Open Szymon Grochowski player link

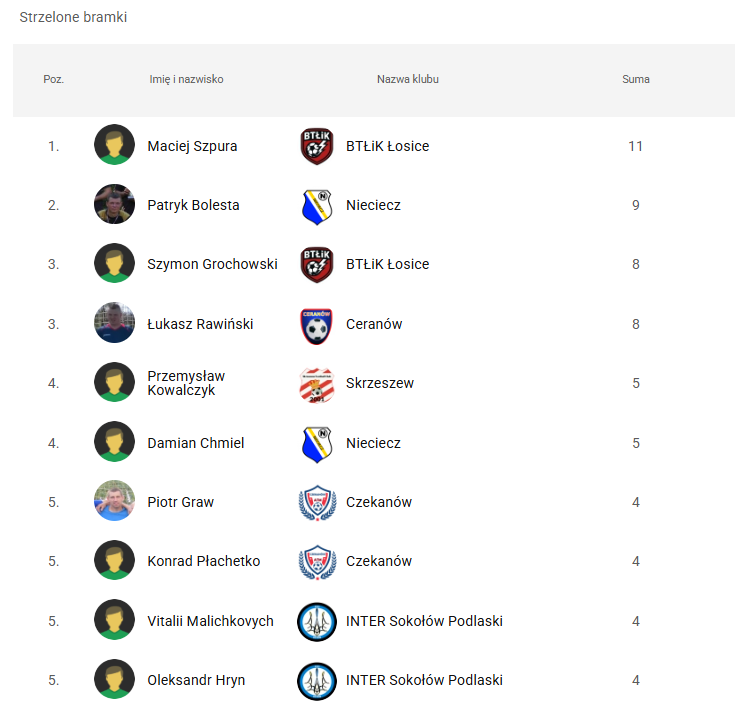pos(212,265)
